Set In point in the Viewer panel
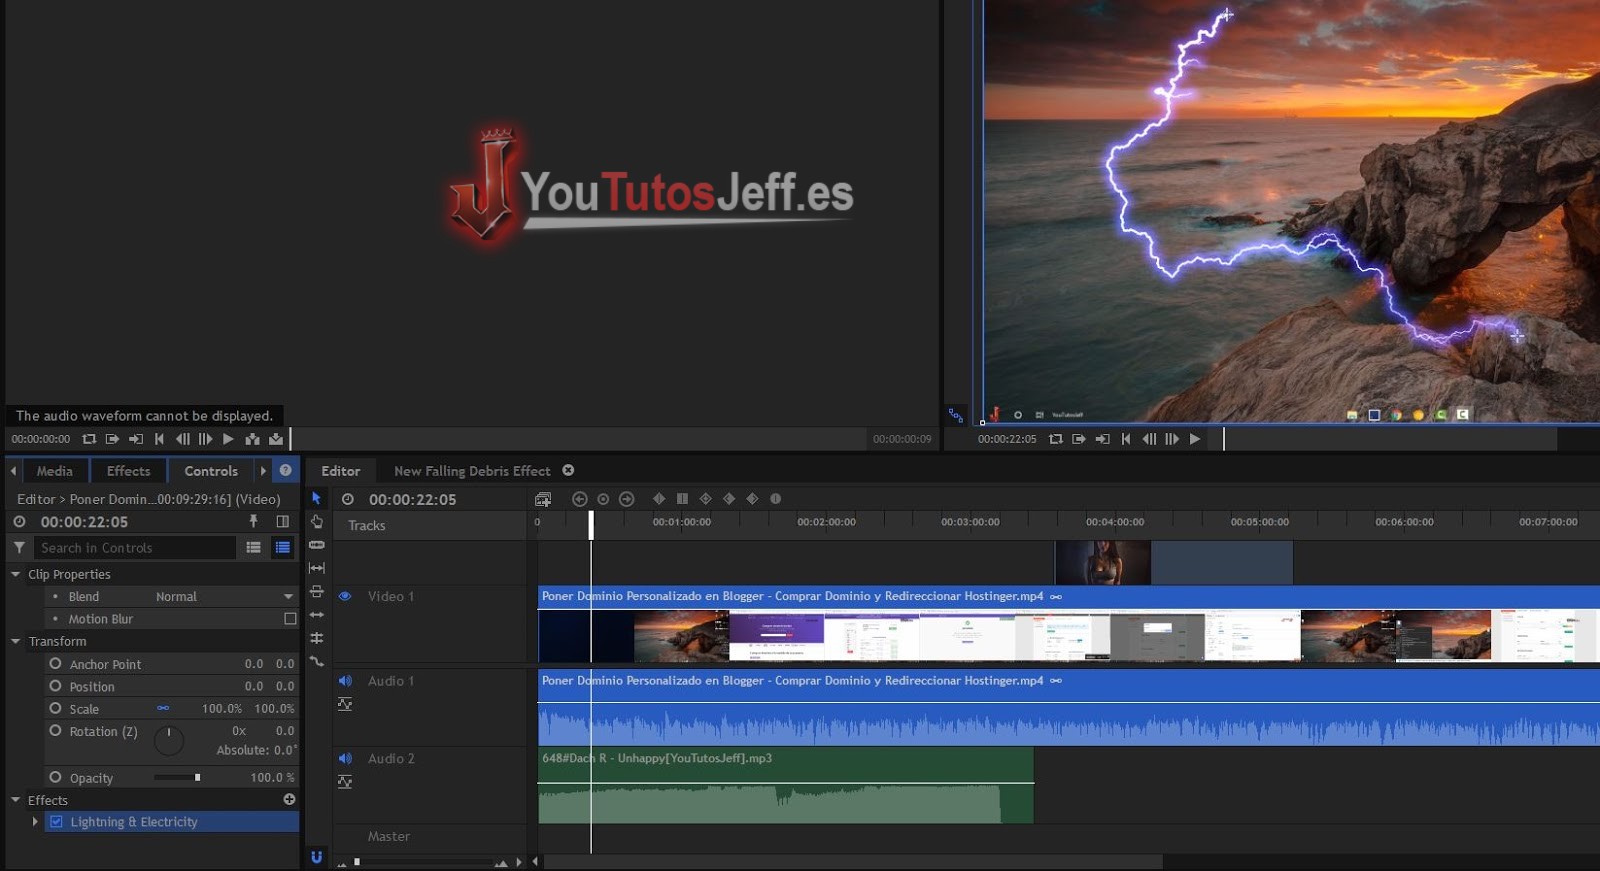This screenshot has width=1600, height=871. (1079, 439)
